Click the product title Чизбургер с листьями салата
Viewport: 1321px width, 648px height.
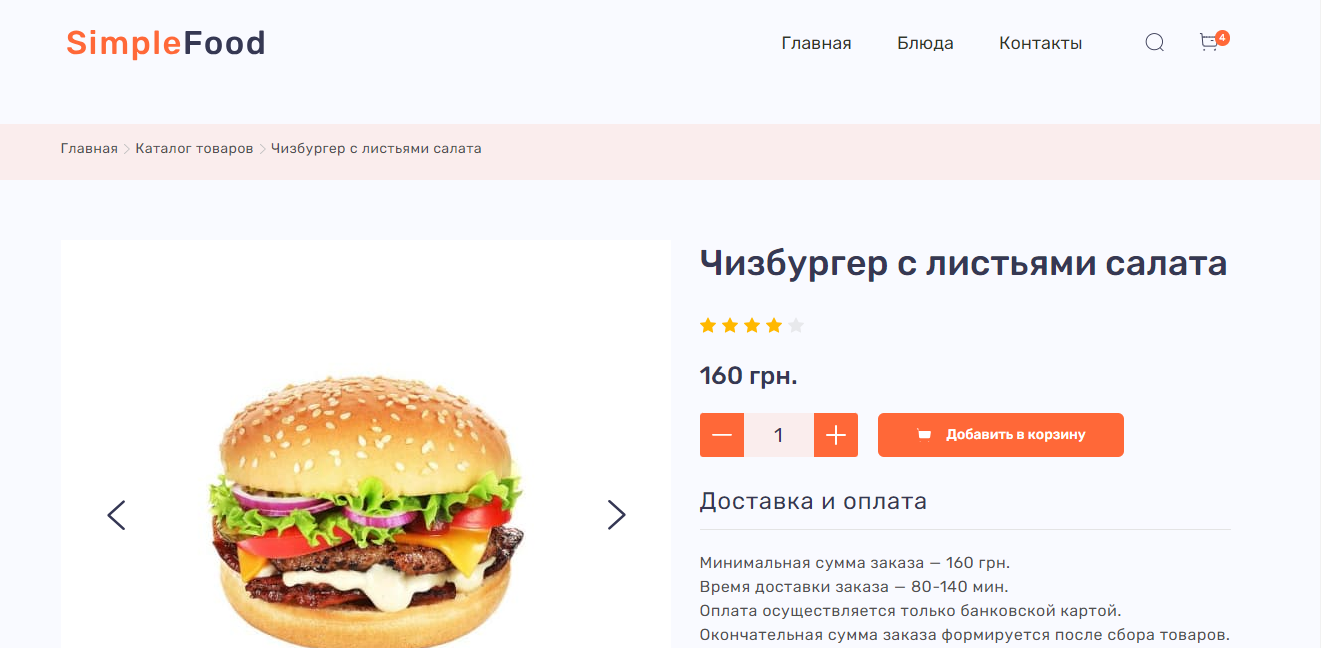tap(963, 264)
